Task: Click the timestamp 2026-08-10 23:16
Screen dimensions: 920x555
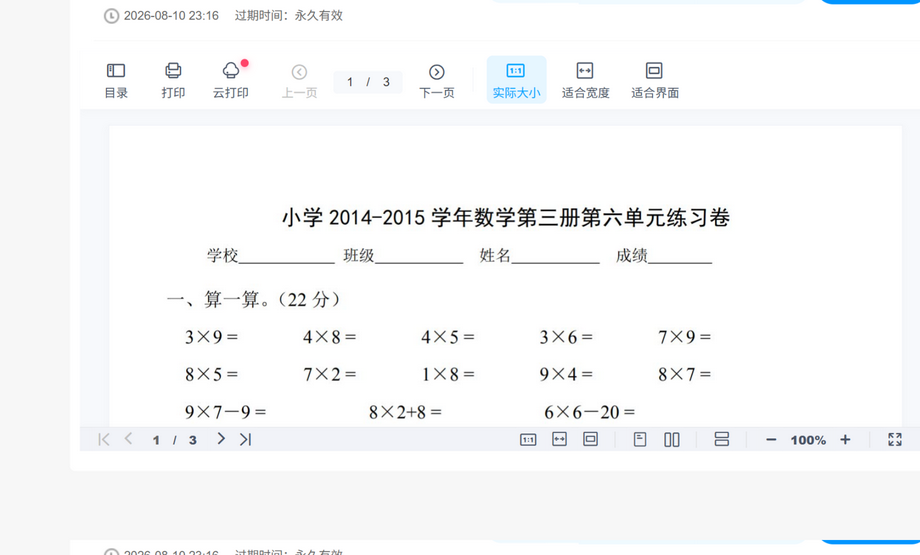Action: 171,16
